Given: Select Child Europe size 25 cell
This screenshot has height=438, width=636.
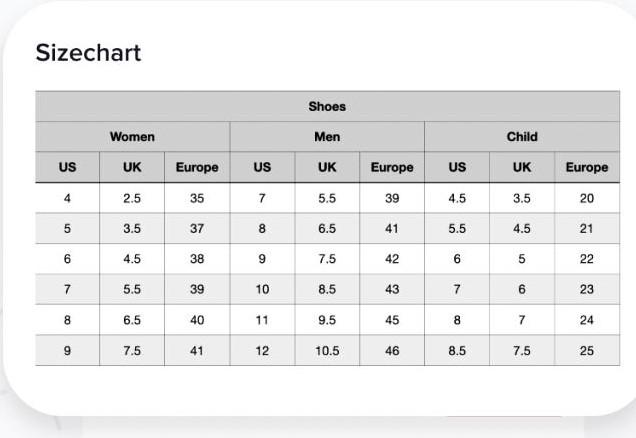Looking at the screenshot, I should coord(586,351).
